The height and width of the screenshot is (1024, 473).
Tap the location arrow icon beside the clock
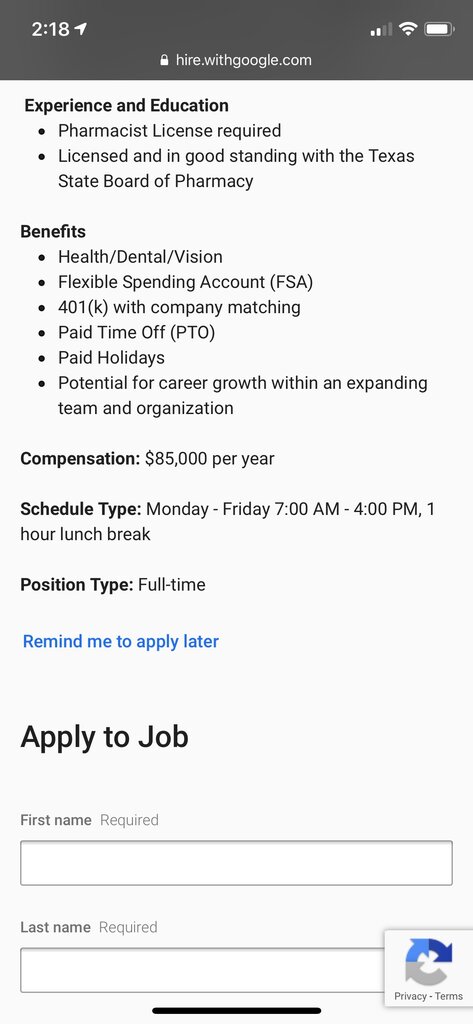click(x=82, y=29)
